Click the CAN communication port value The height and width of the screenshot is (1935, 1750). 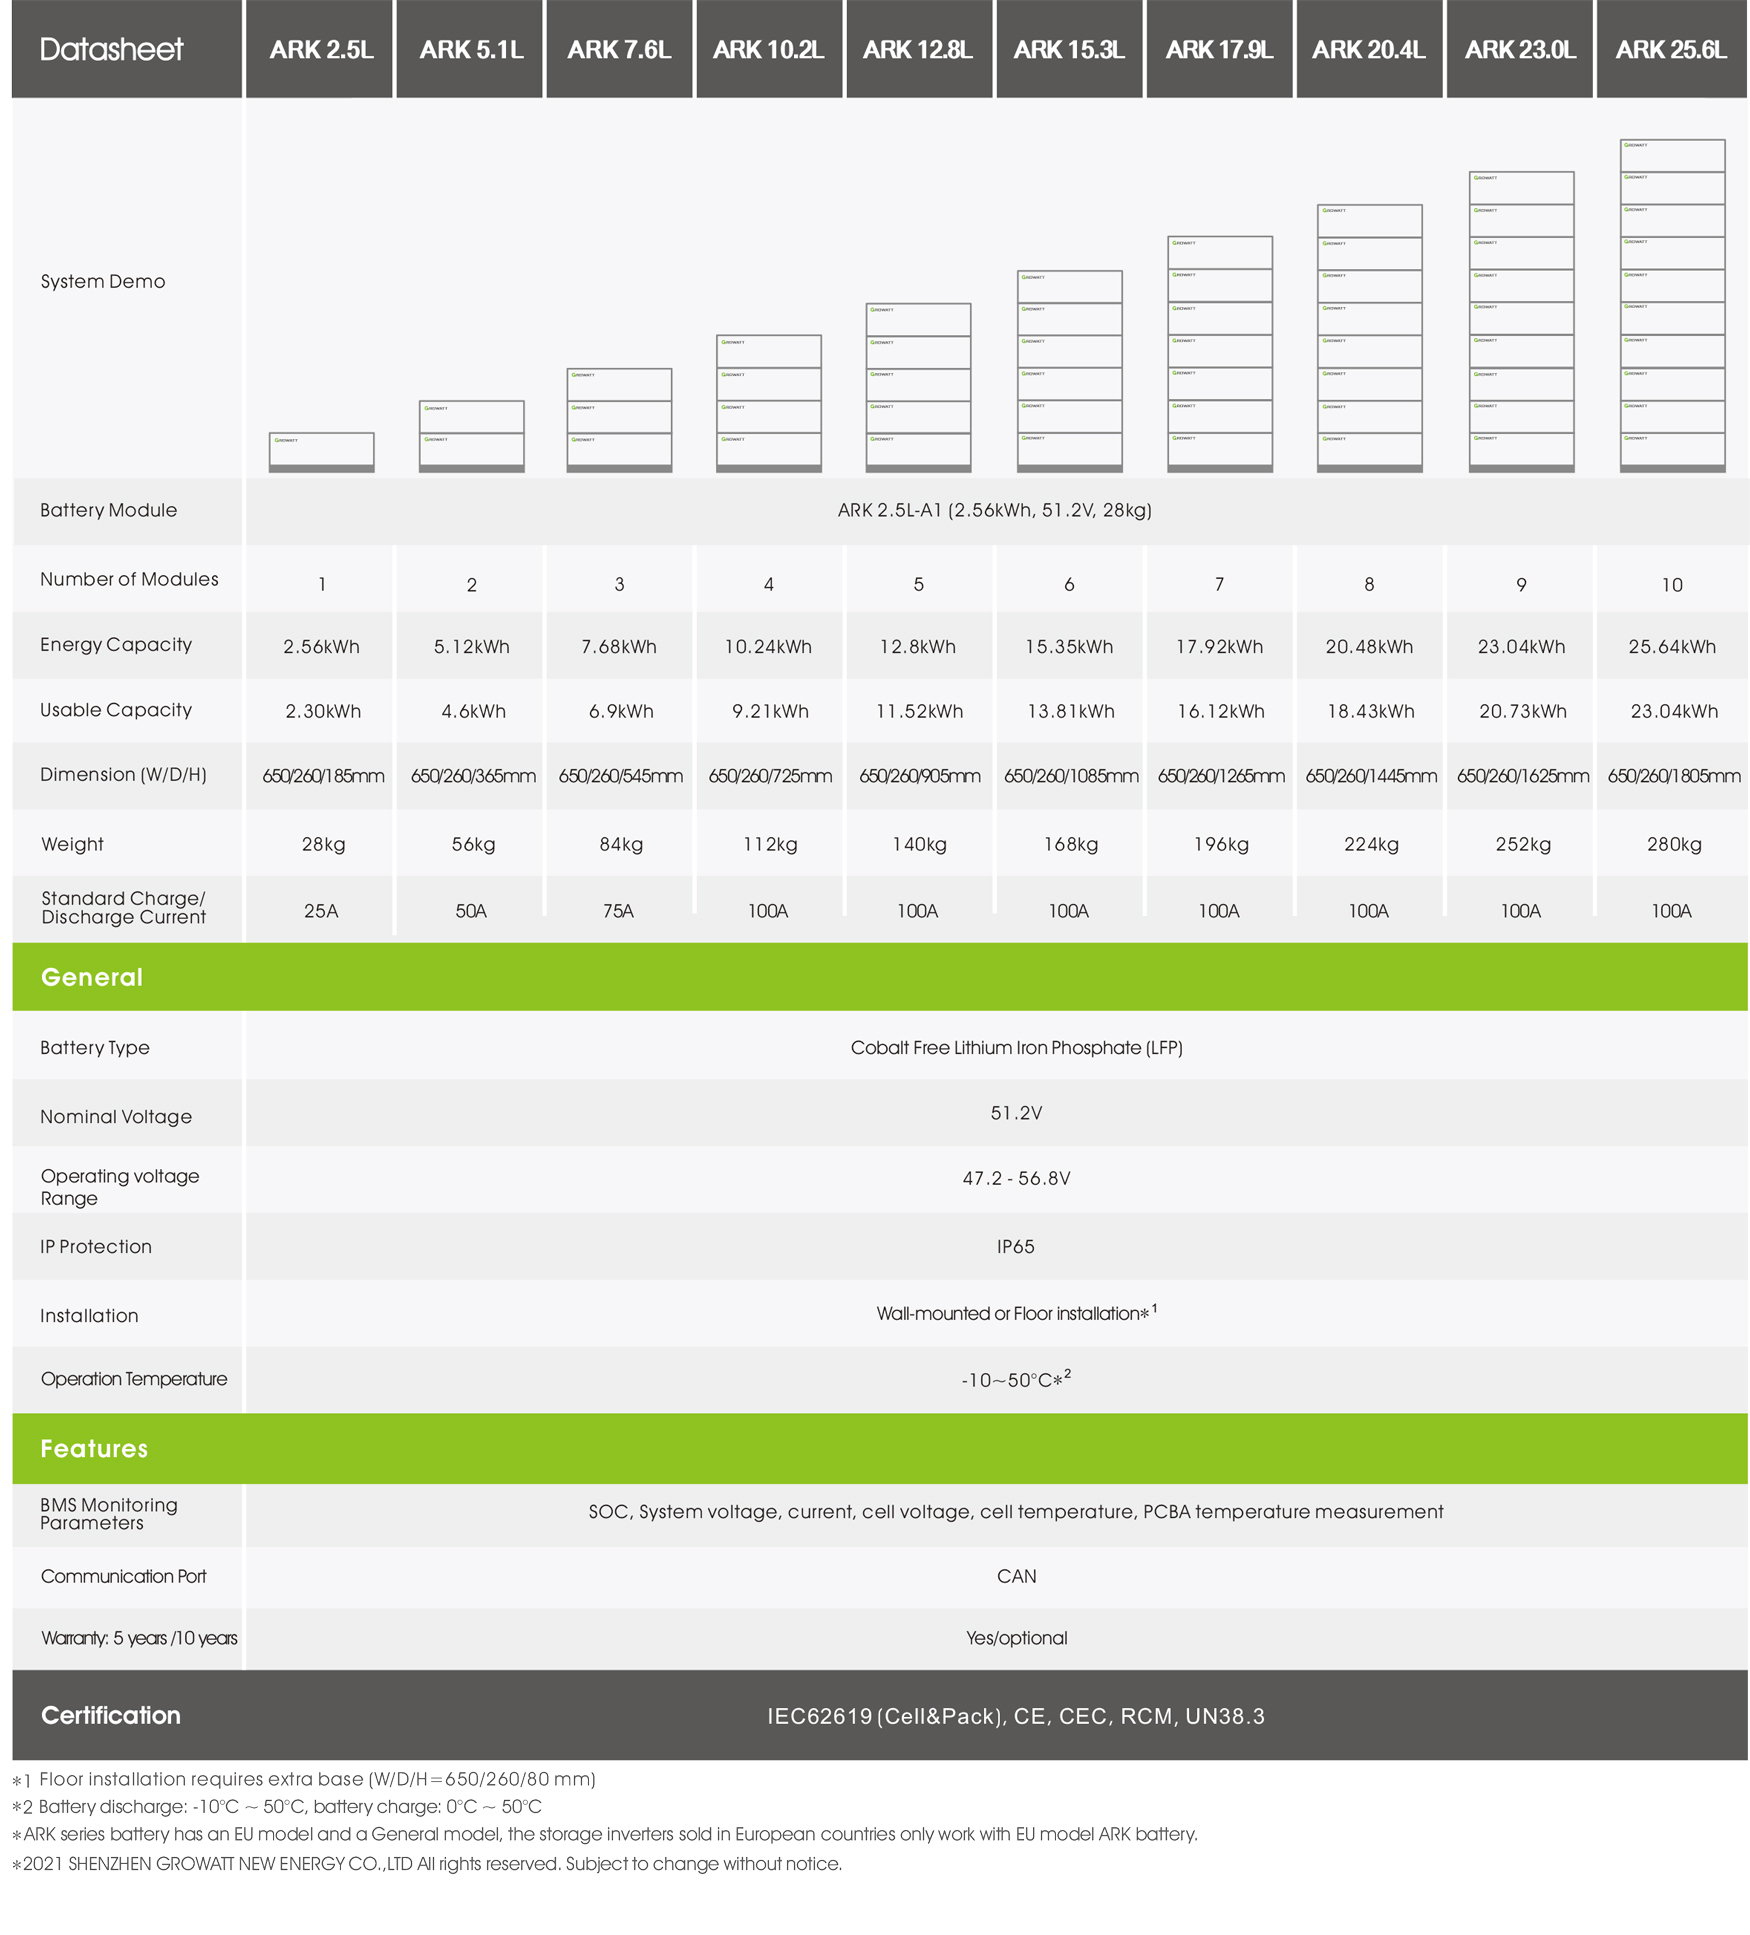tap(1016, 1577)
